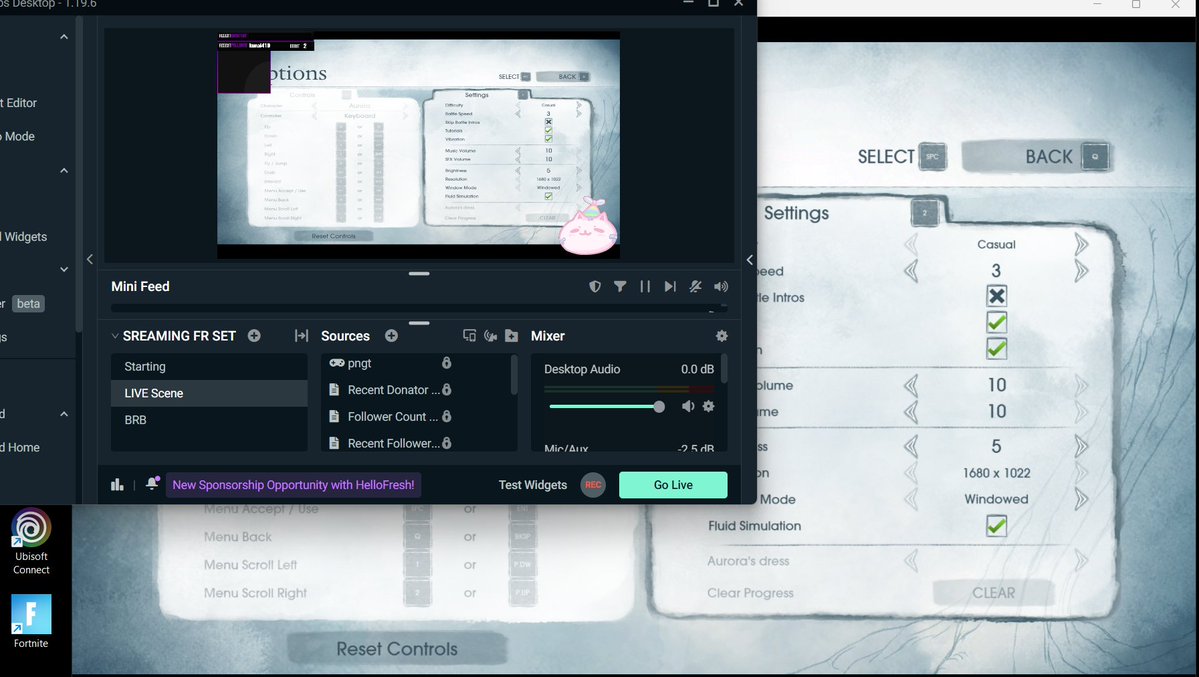Image resolution: width=1199 pixels, height=677 pixels.
Task: Add a source folder
Action: (x=512, y=336)
